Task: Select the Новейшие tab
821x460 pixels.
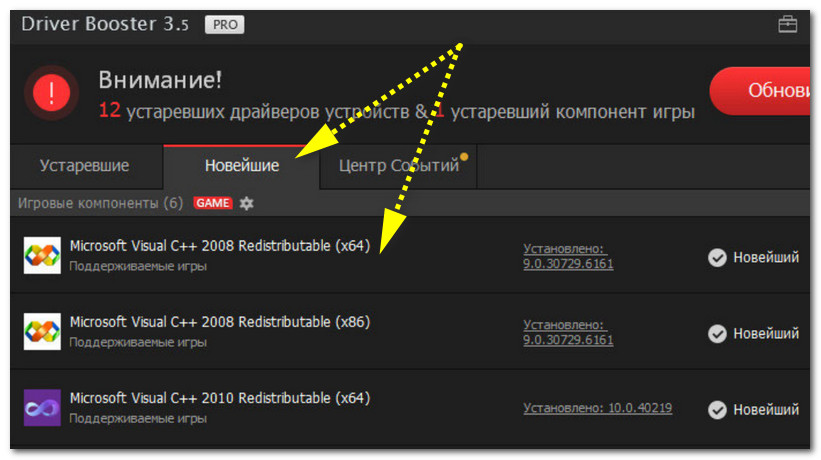Action: tap(241, 166)
